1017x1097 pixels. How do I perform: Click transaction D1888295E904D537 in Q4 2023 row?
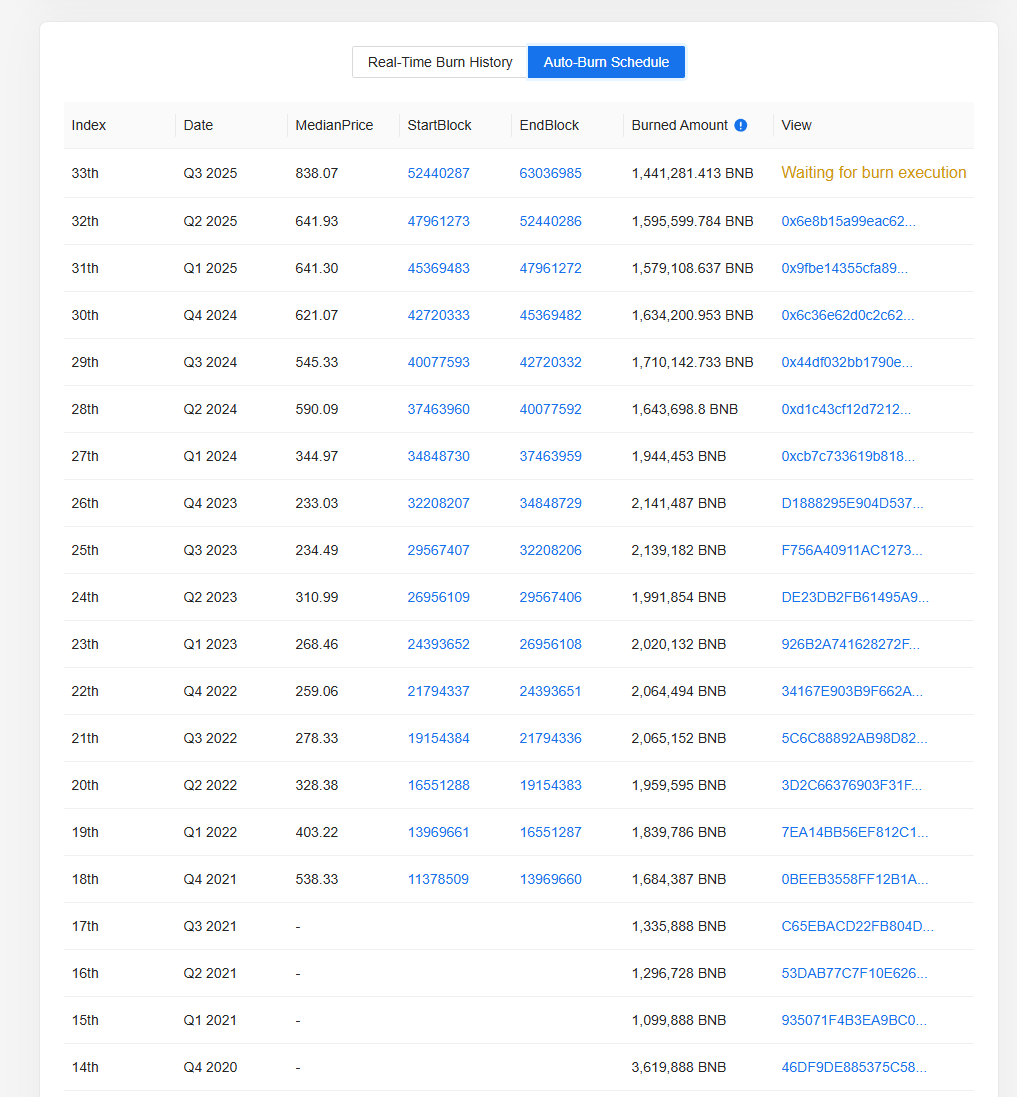point(850,502)
